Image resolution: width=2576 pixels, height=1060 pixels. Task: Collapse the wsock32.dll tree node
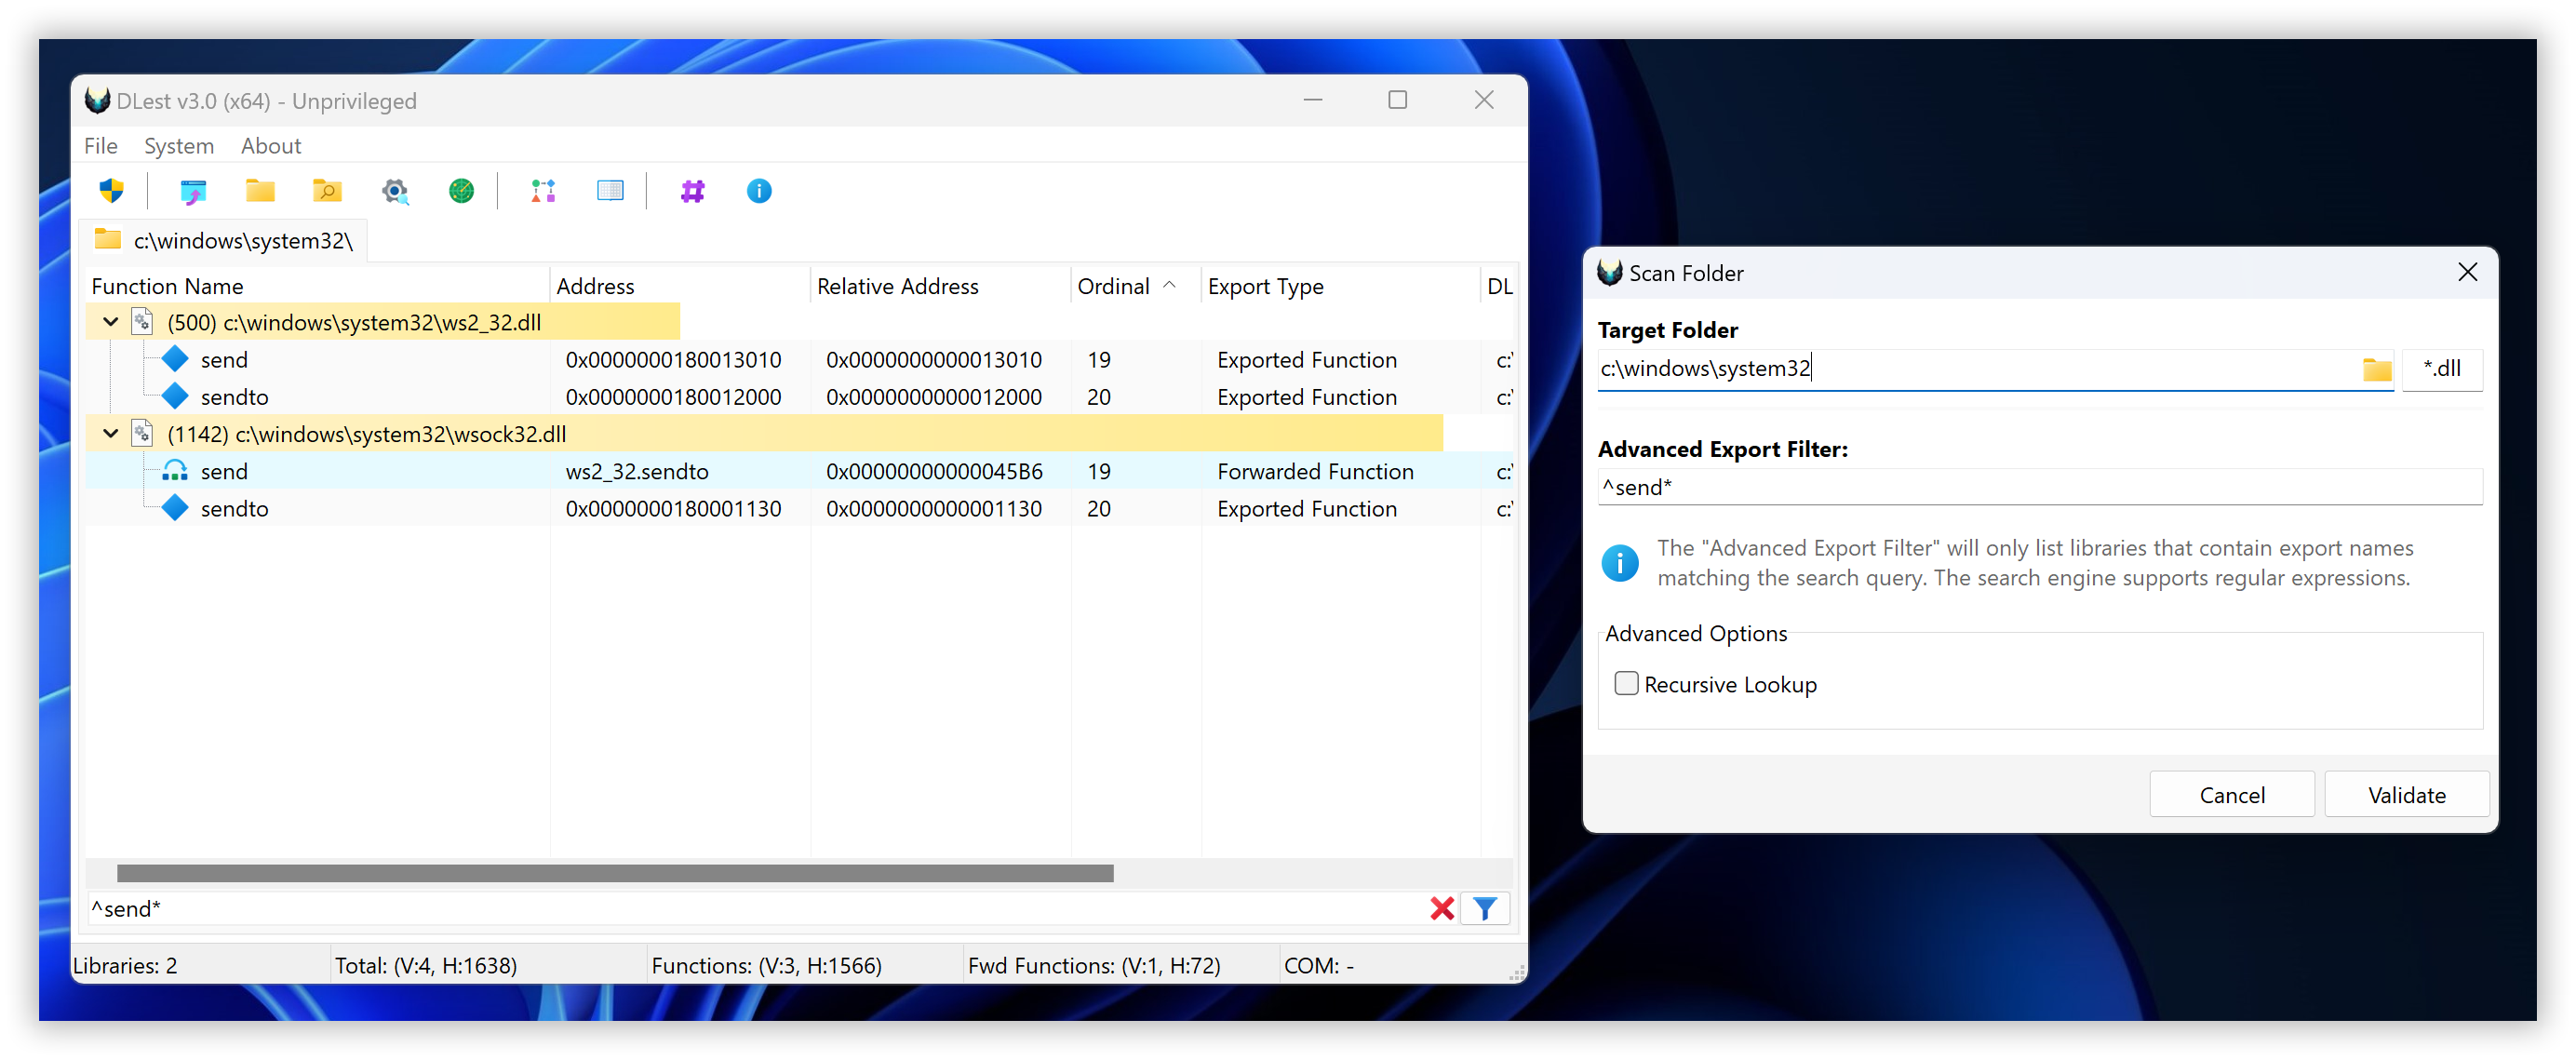point(111,433)
